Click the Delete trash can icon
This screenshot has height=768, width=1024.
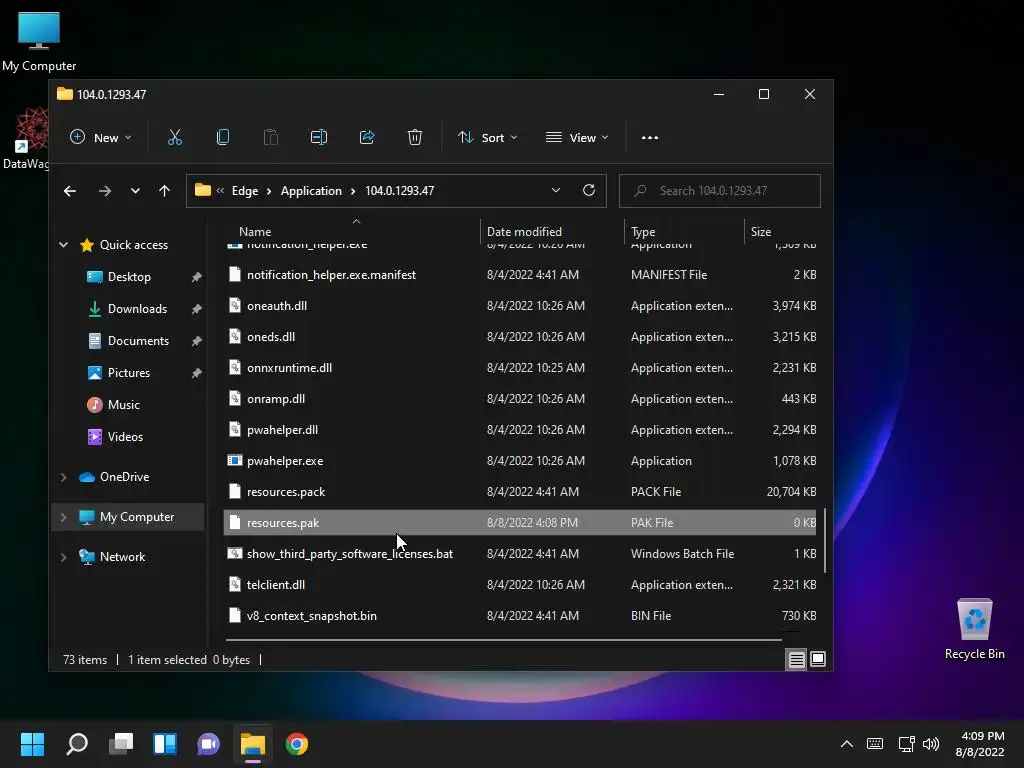coord(415,137)
